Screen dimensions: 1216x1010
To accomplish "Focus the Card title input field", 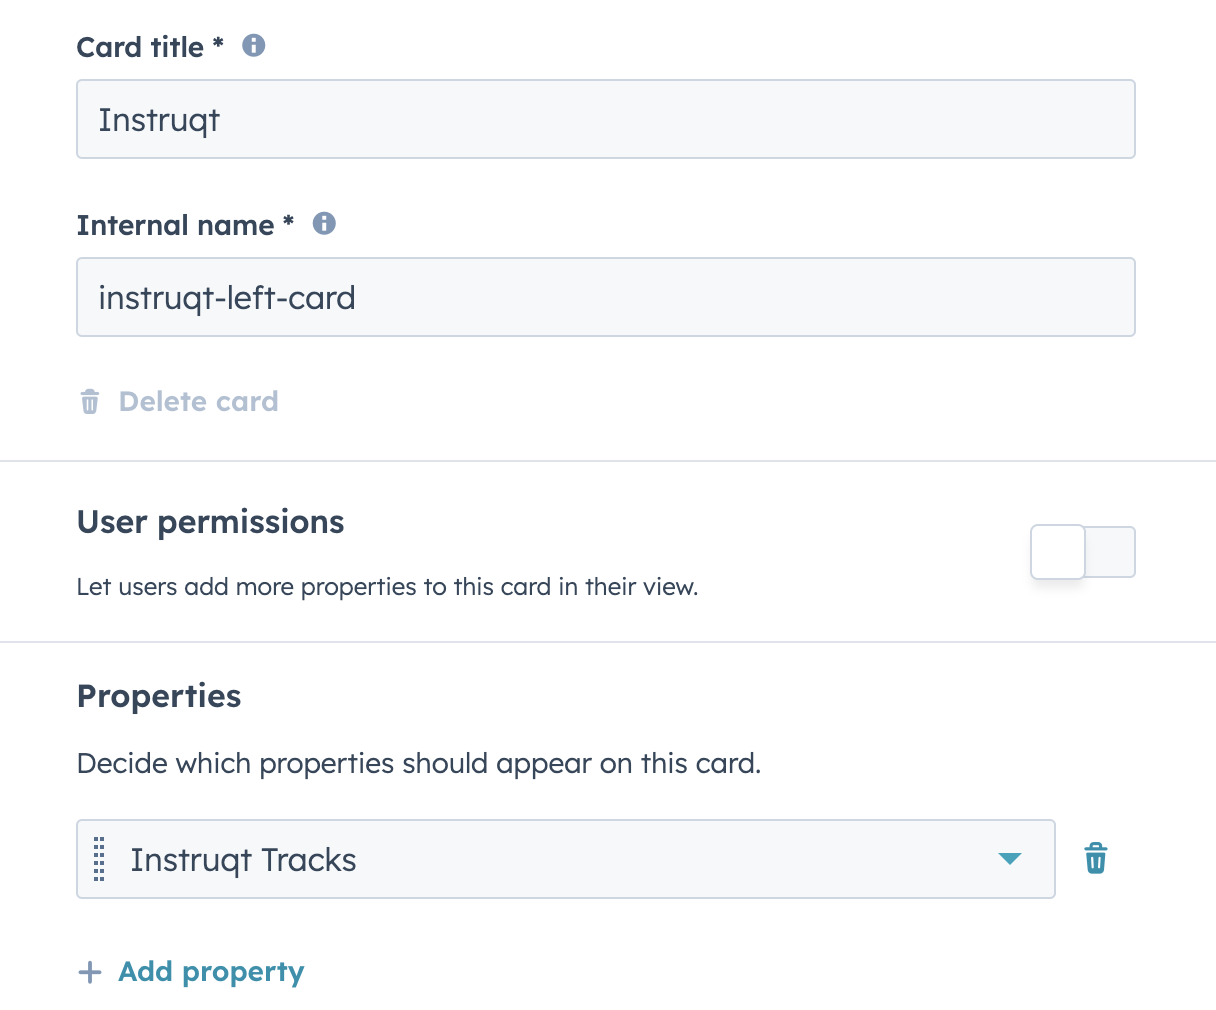I will click(x=605, y=120).
